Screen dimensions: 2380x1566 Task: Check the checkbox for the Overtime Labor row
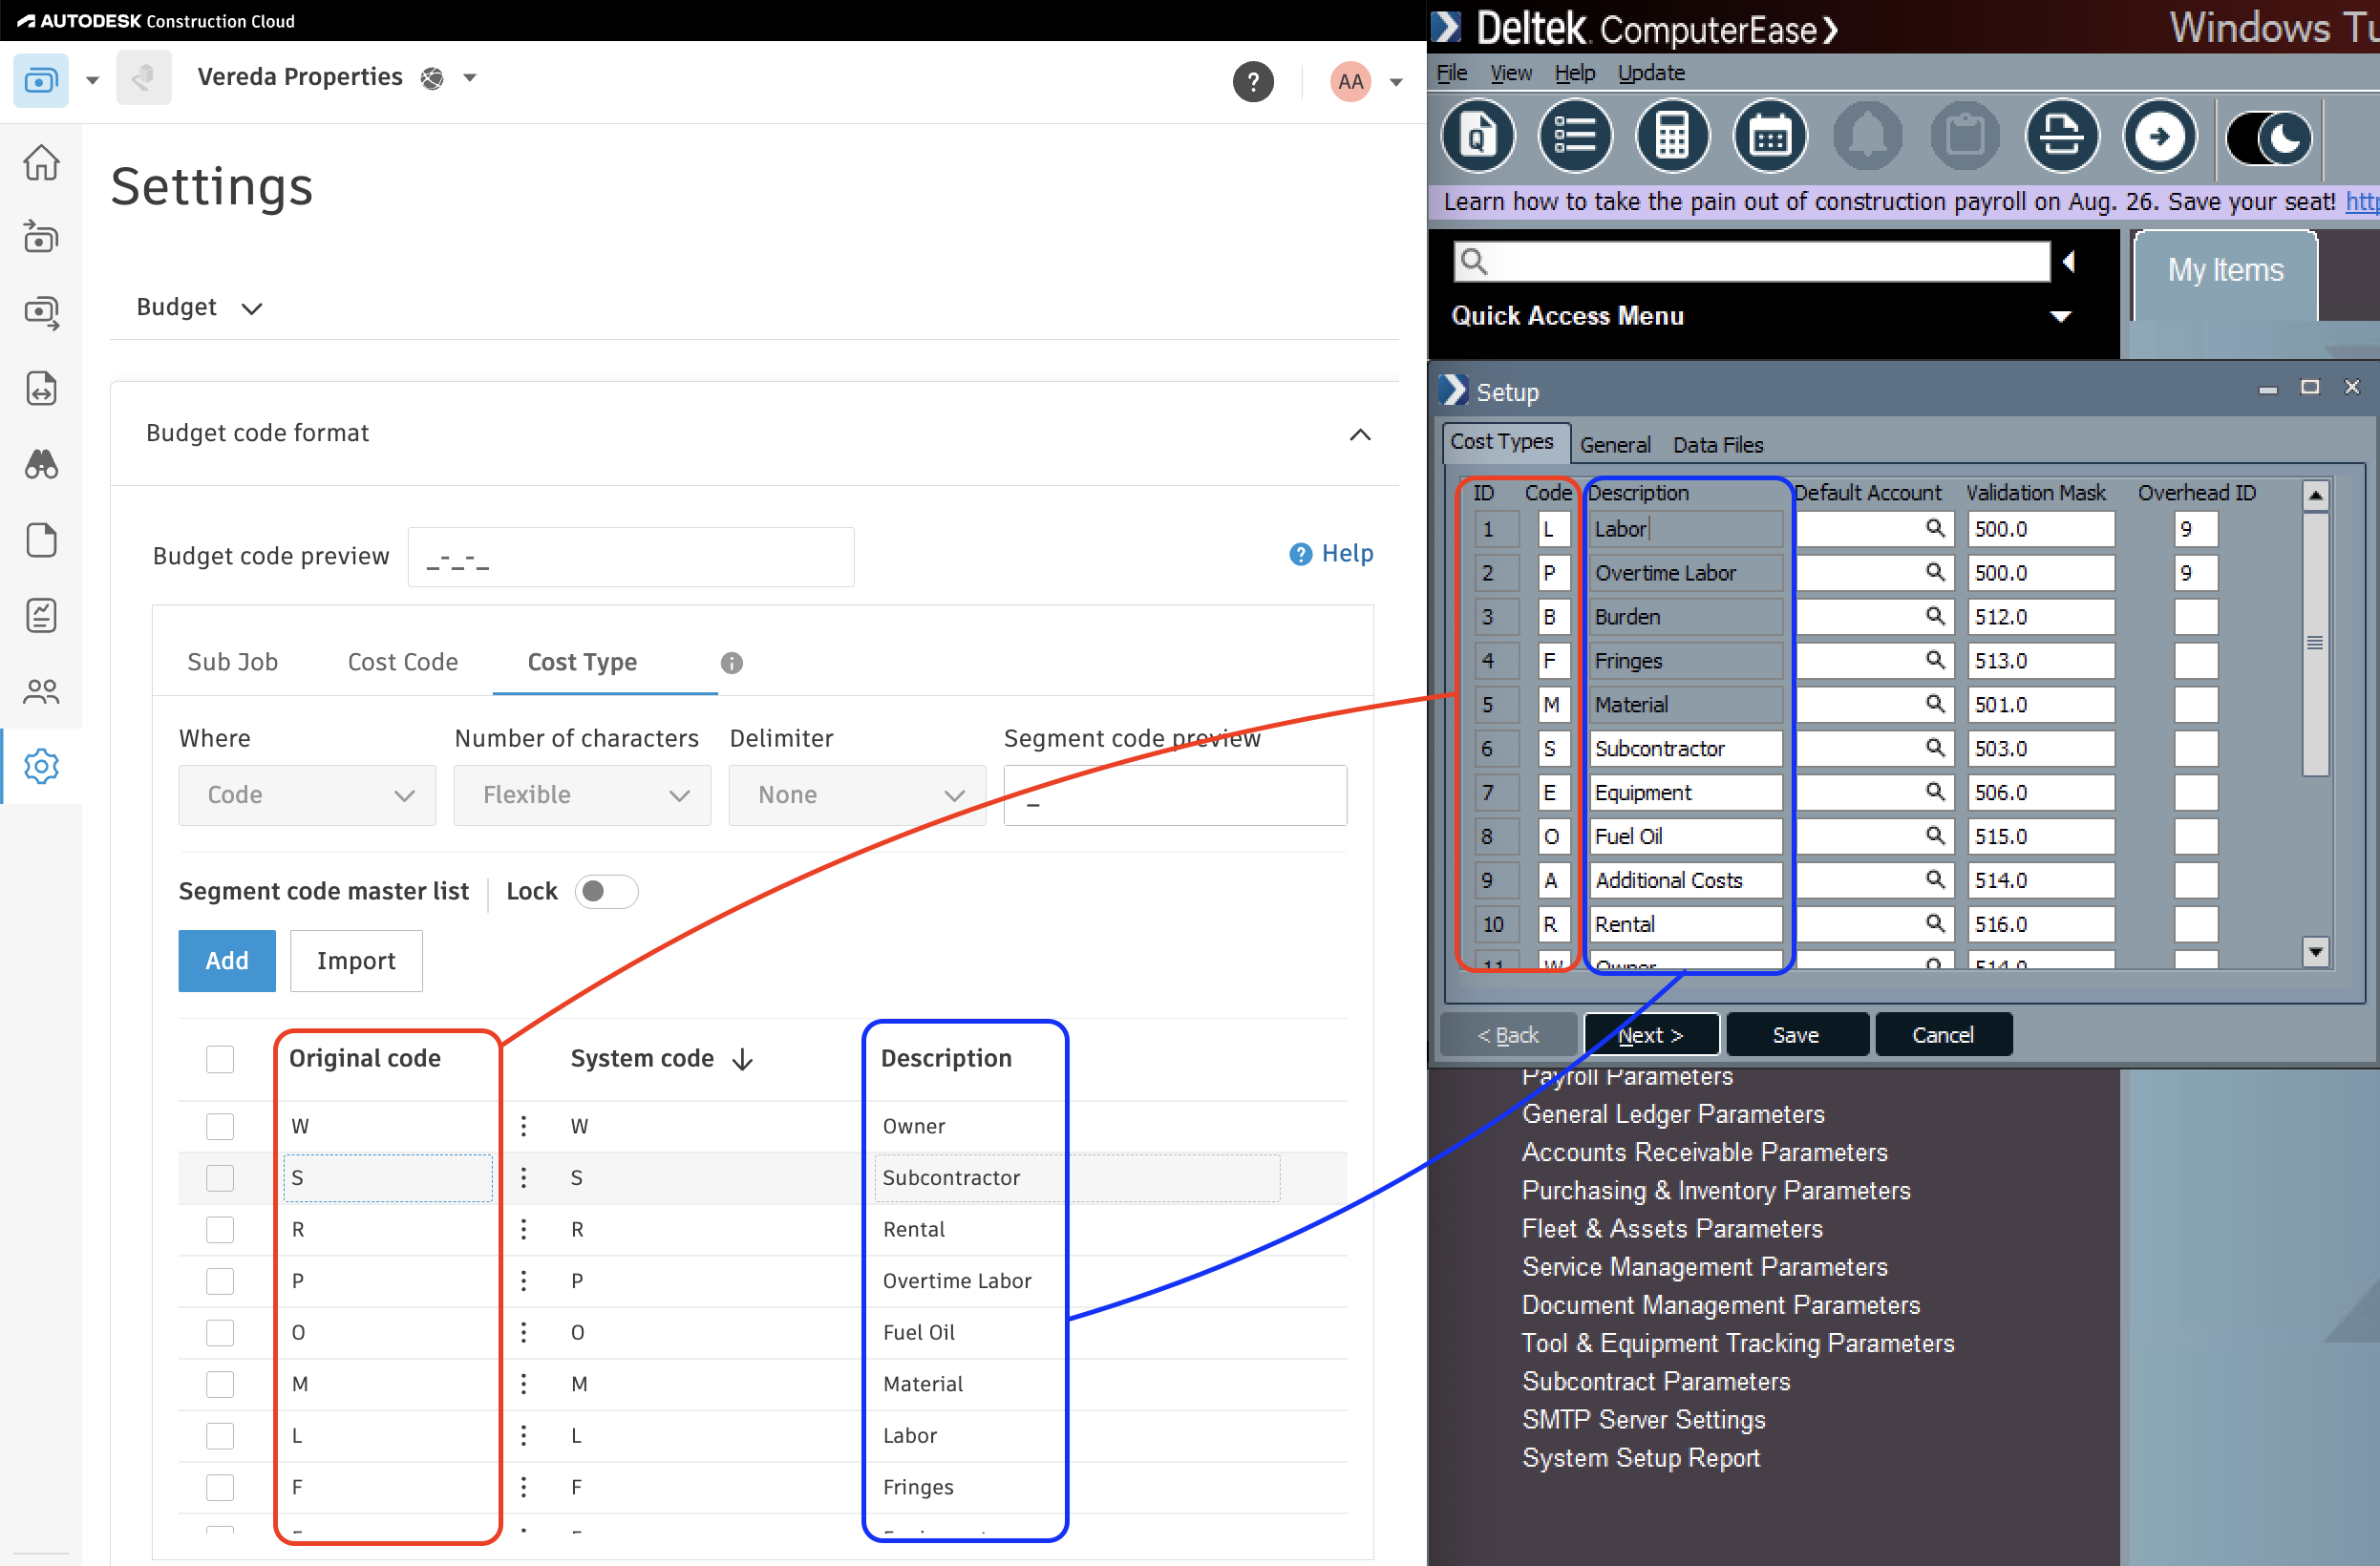220,1281
